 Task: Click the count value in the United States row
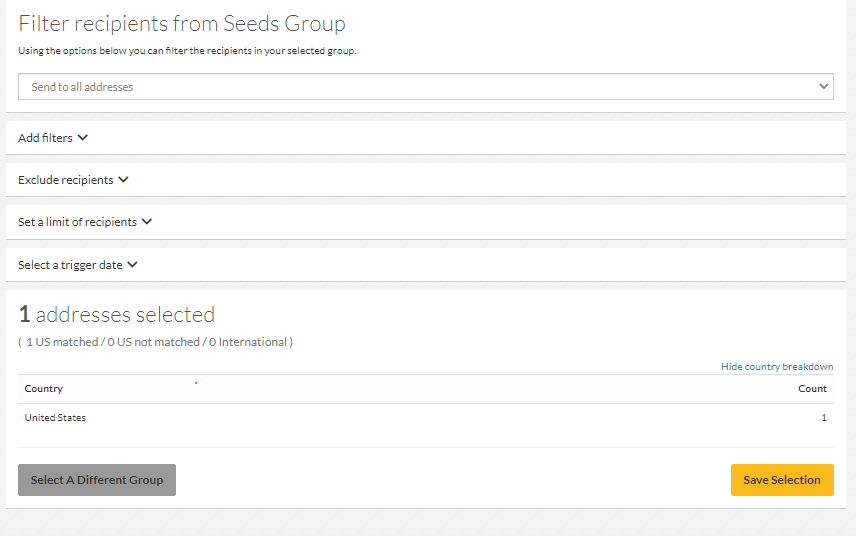[824, 418]
